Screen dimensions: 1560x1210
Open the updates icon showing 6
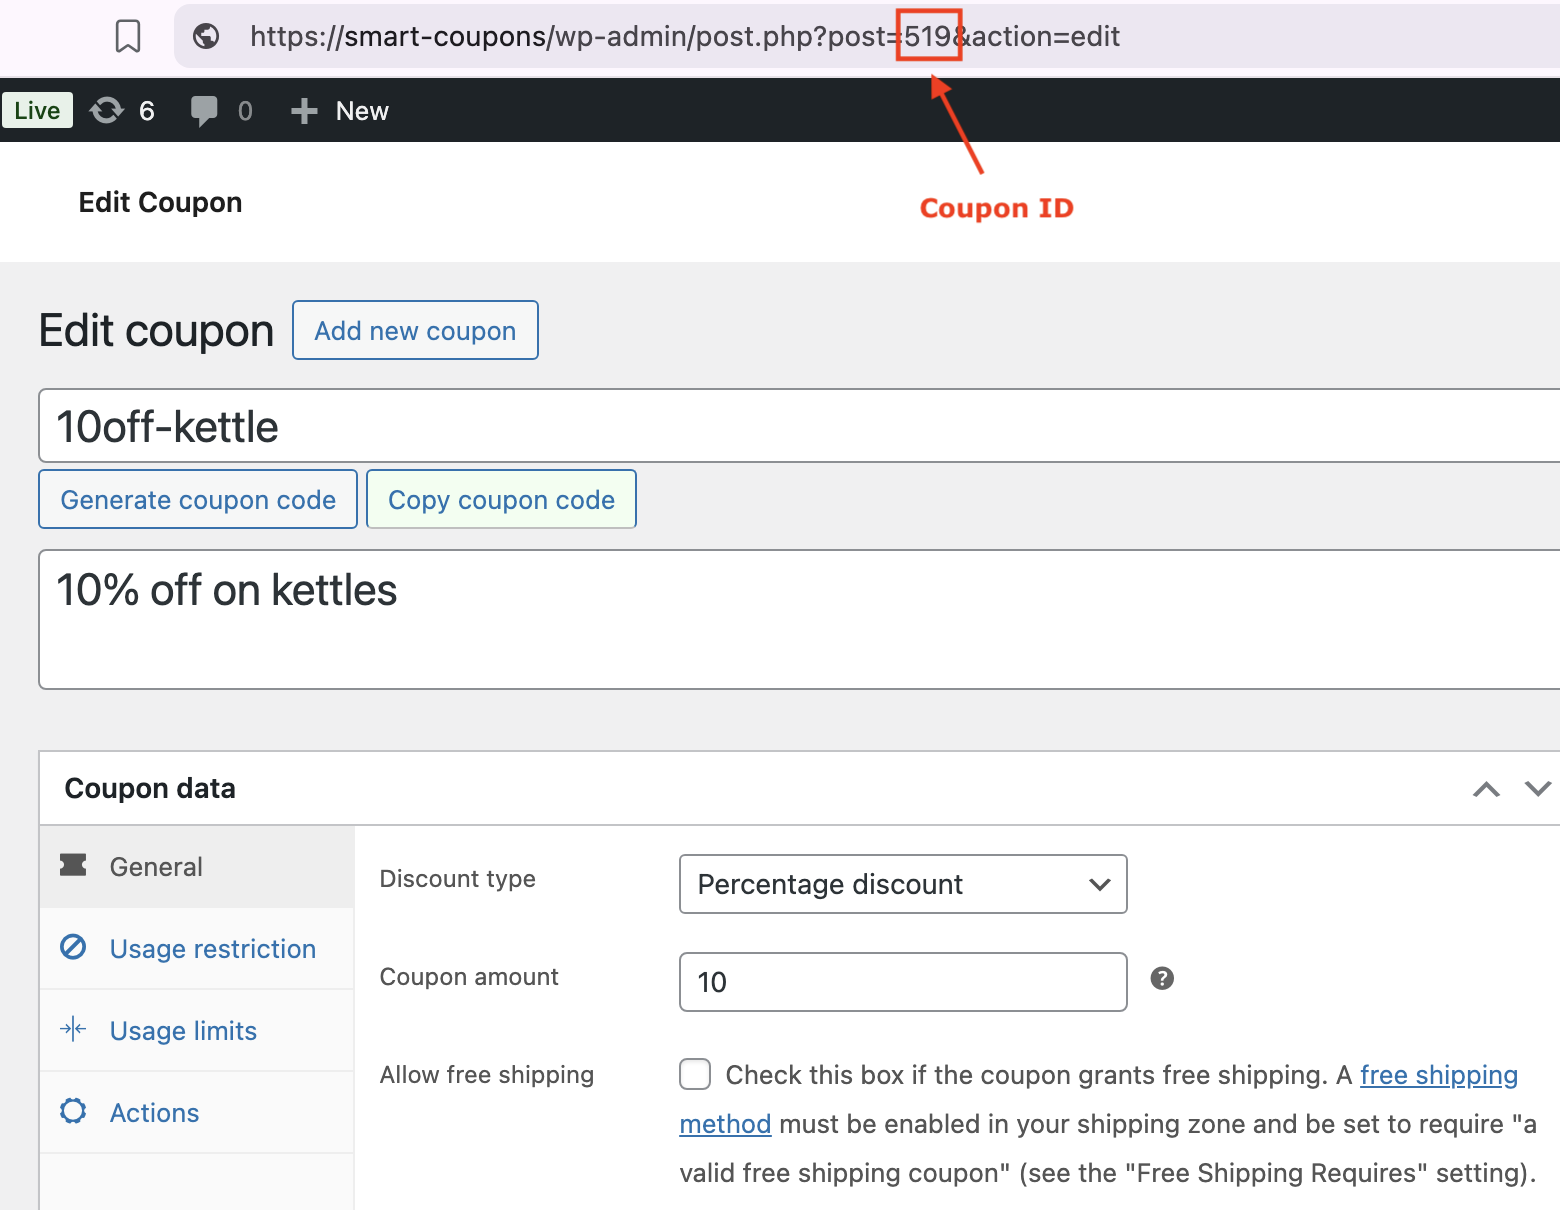click(x=107, y=111)
